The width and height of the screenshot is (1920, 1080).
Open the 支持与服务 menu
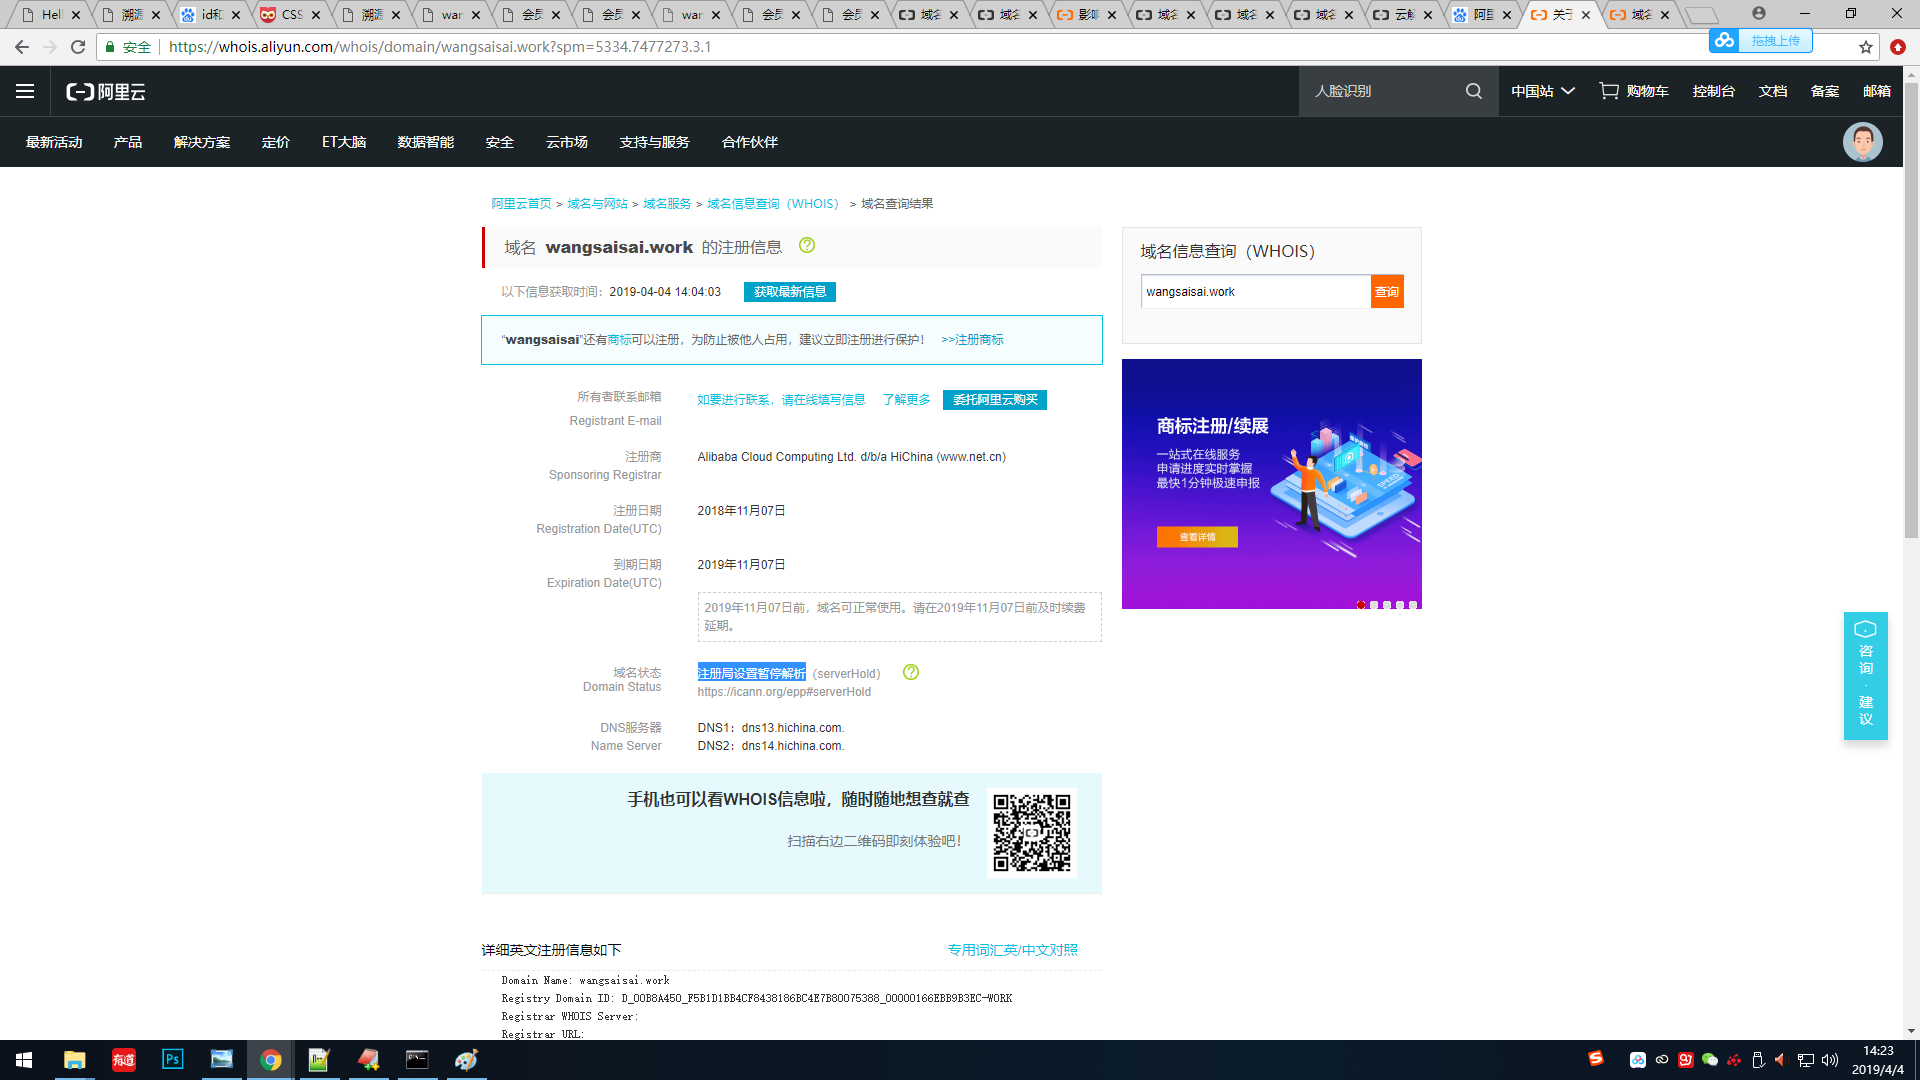point(655,142)
